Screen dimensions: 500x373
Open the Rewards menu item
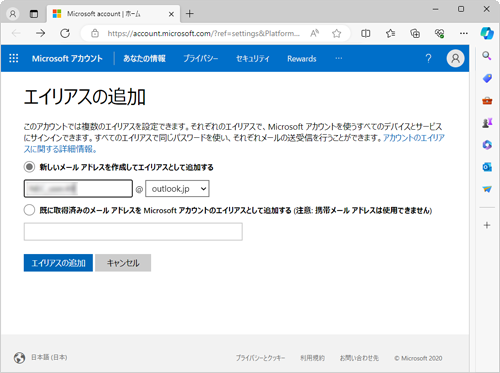(302, 59)
